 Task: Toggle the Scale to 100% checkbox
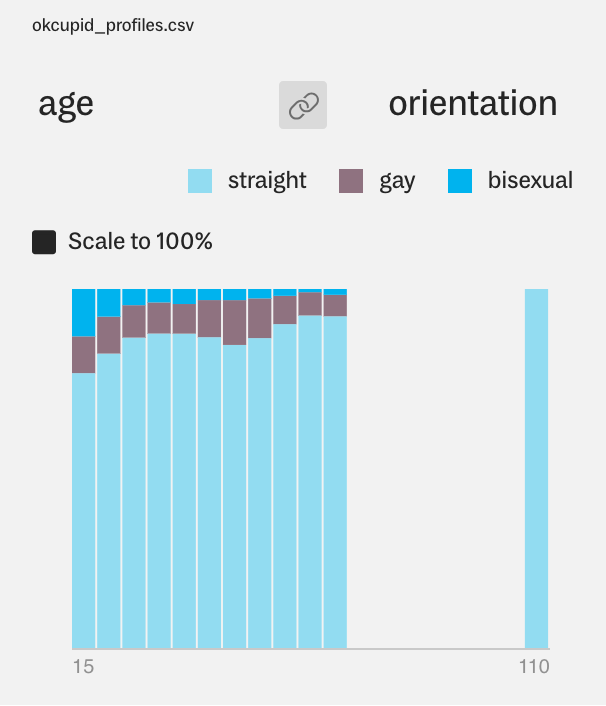[x=44, y=242]
